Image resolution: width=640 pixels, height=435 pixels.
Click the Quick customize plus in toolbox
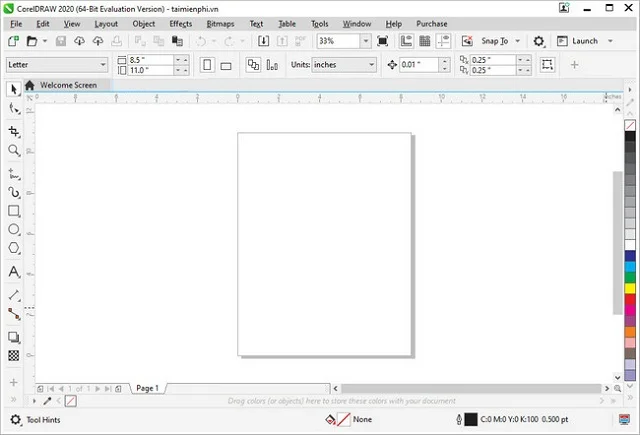point(13,382)
